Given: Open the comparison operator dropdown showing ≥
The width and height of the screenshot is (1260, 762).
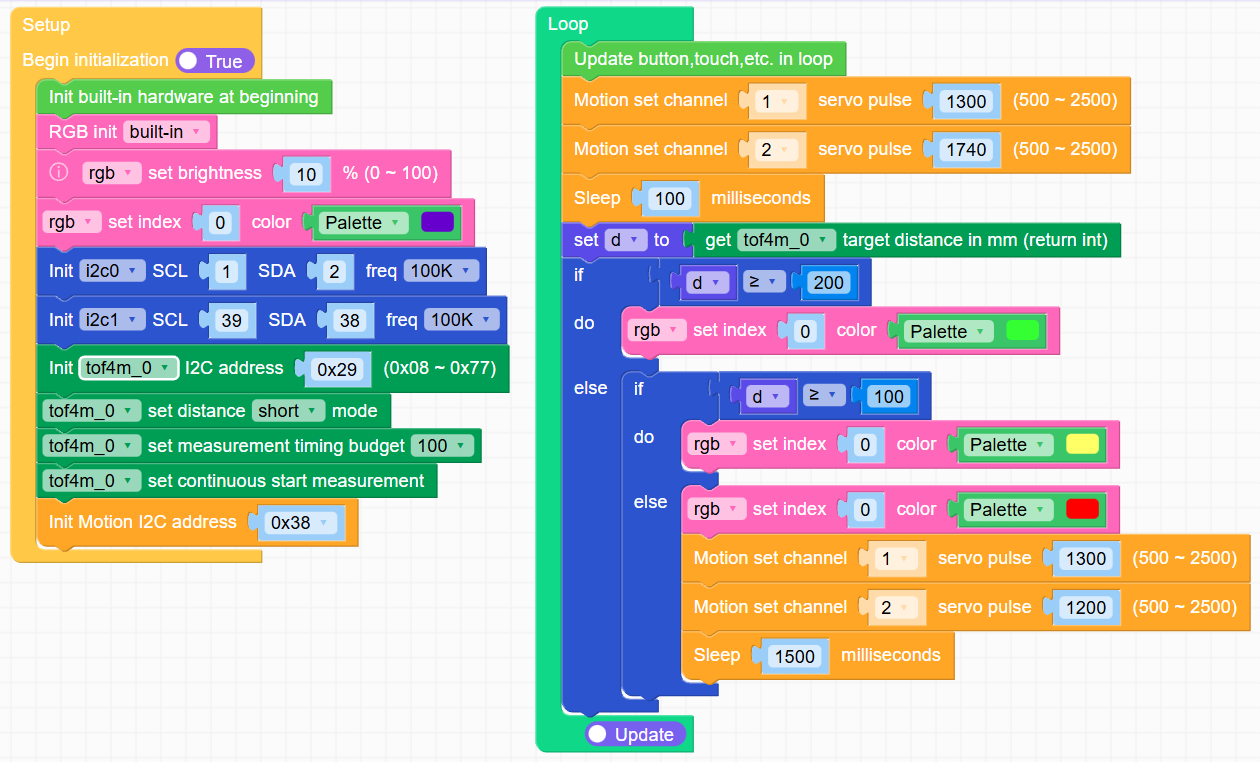Looking at the screenshot, I should pos(764,283).
